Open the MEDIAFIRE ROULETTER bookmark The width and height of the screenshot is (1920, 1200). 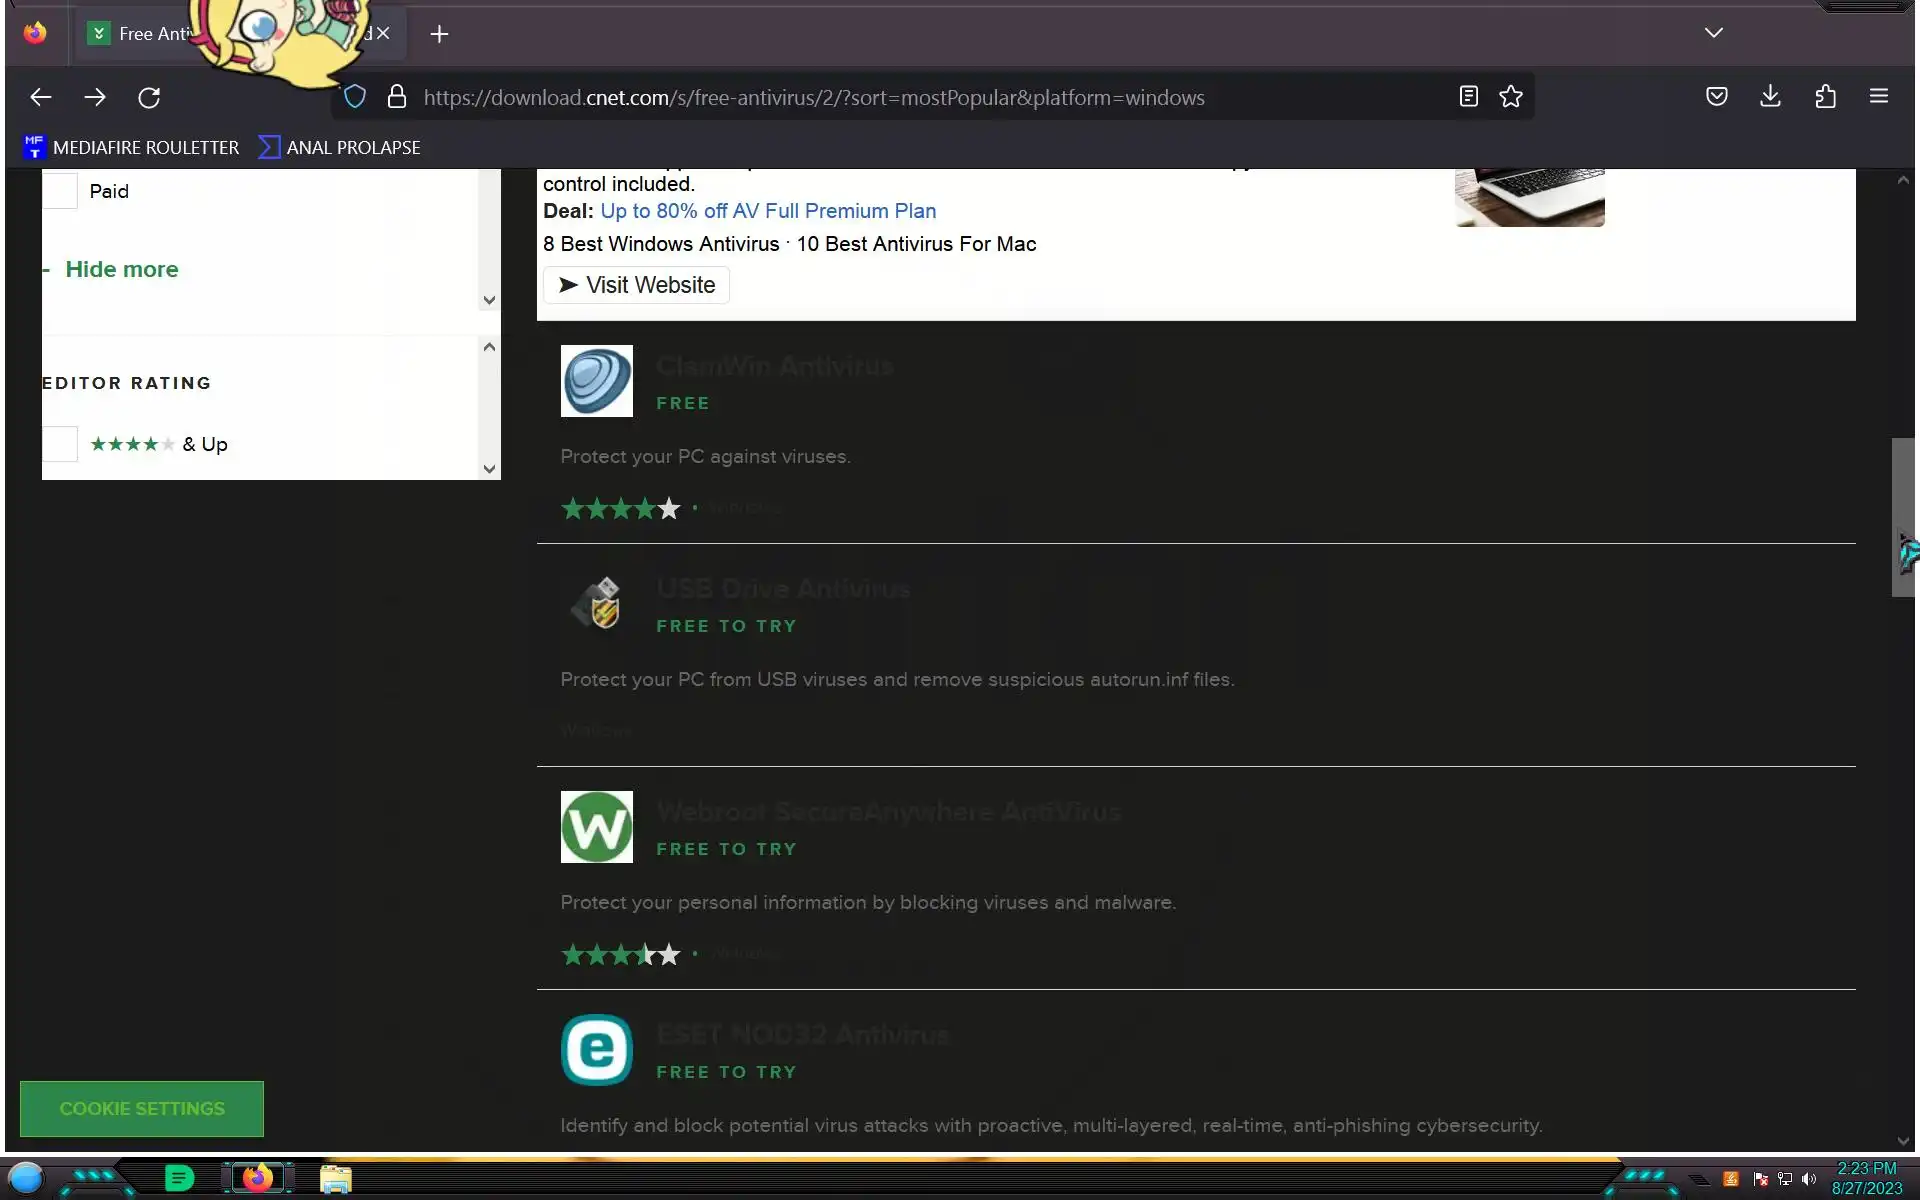tap(131, 148)
